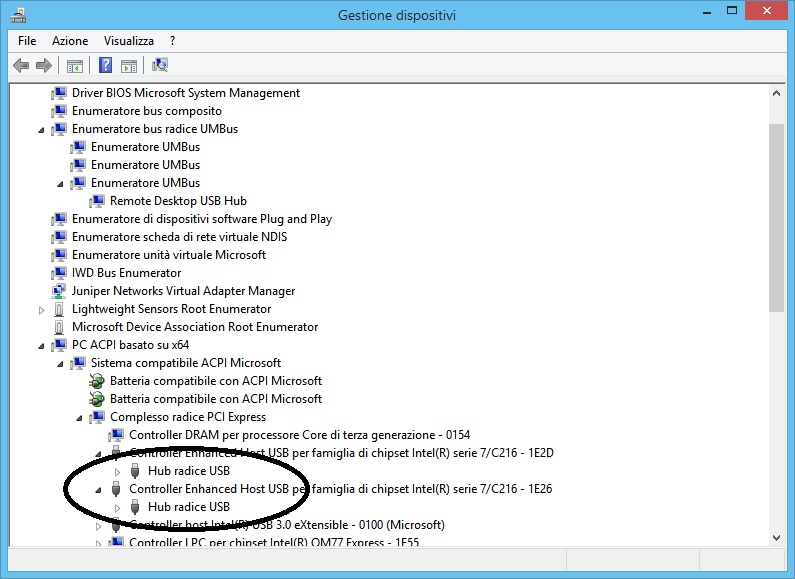Click the Forward arrow toolbar icon
The image size is (795, 579).
point(43,66)
